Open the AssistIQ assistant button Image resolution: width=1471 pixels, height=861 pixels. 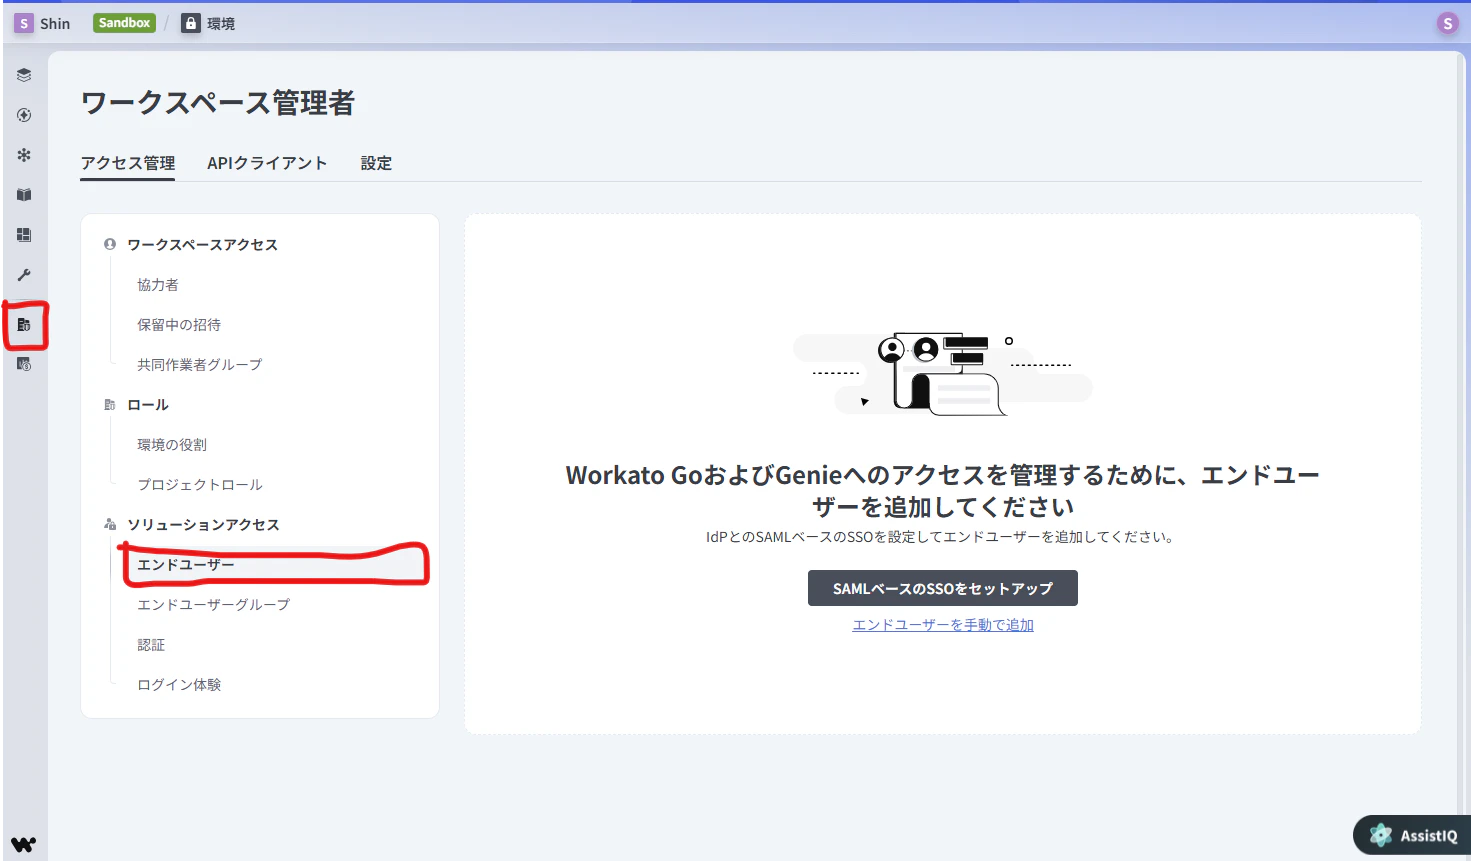tap(1414, 835)
